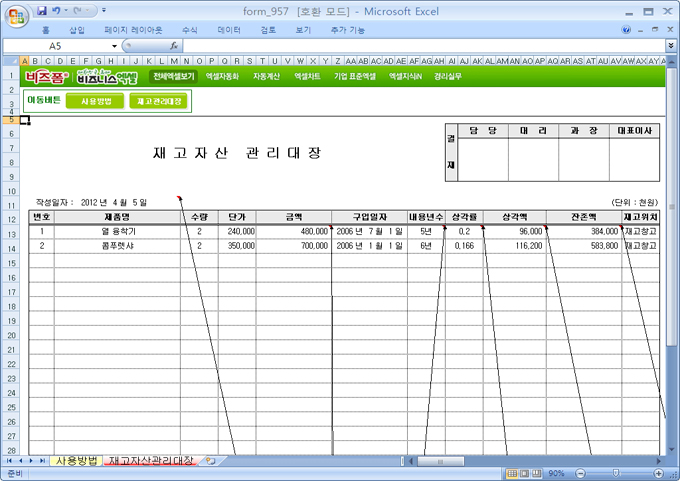
Task: Click the 기업 표준엑셀 banner link
Action: point(354,76)
